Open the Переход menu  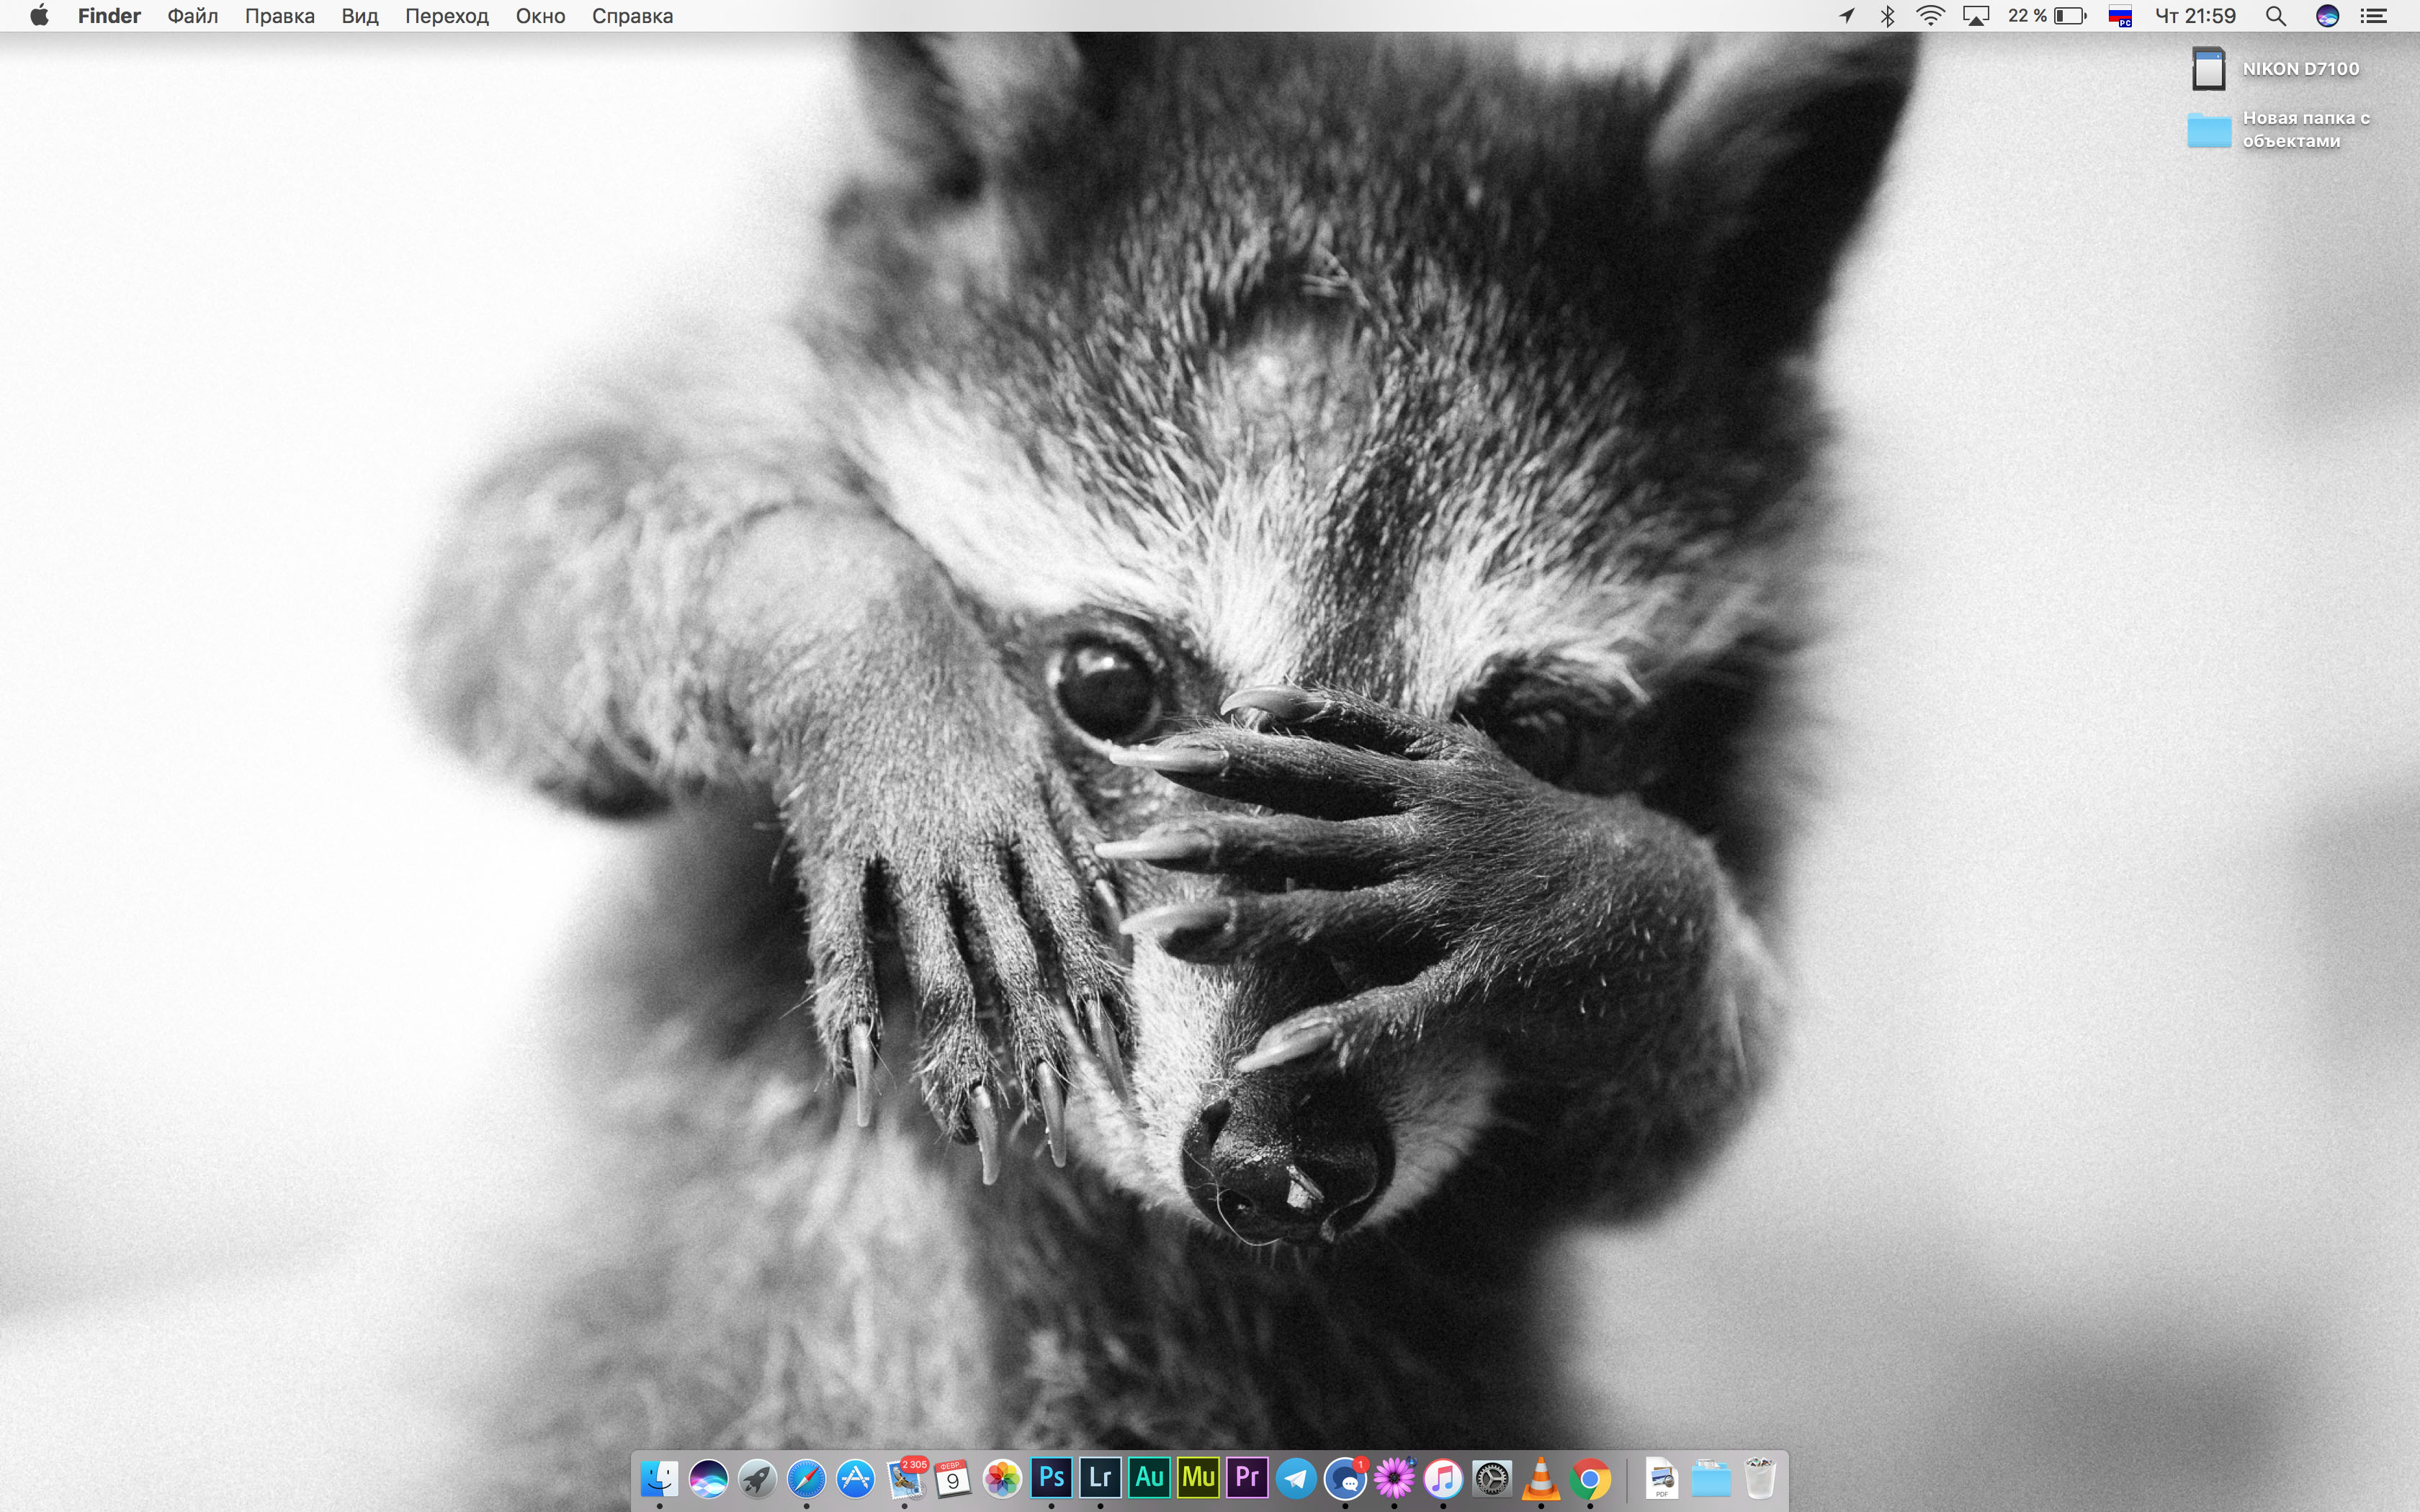446,16
